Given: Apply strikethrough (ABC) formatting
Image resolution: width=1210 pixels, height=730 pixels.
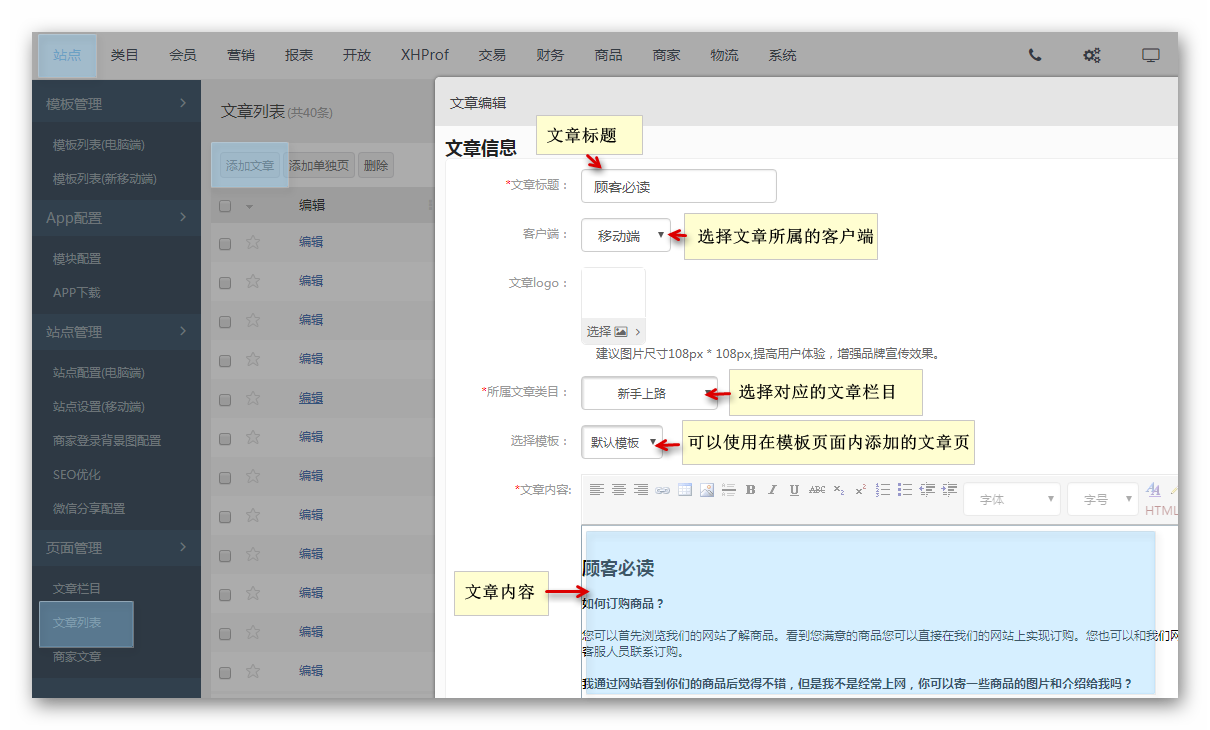Looking at the screenshot, I should (x=817, y=490).
